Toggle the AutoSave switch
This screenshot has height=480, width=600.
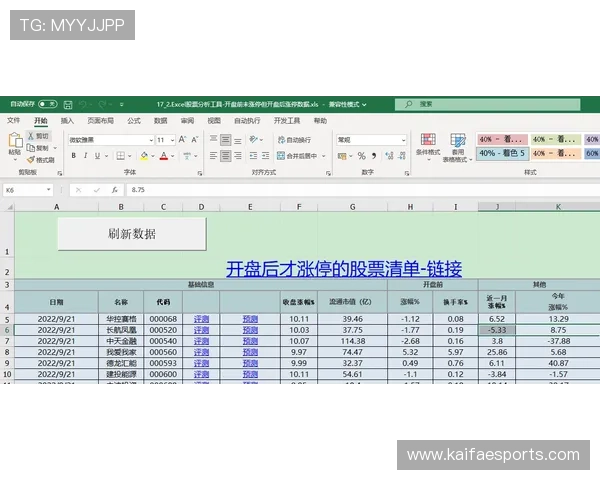pyautogui.click(x=48, y=104)
